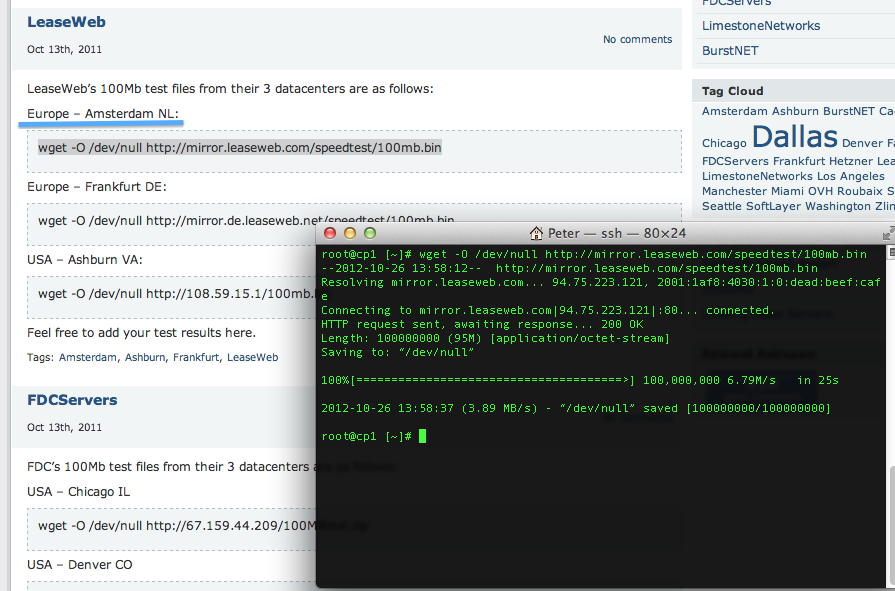This screenshot has width=895, height=591.
Task: Click the Chicago wget 67.159.44.209 command
Action: 177,525
